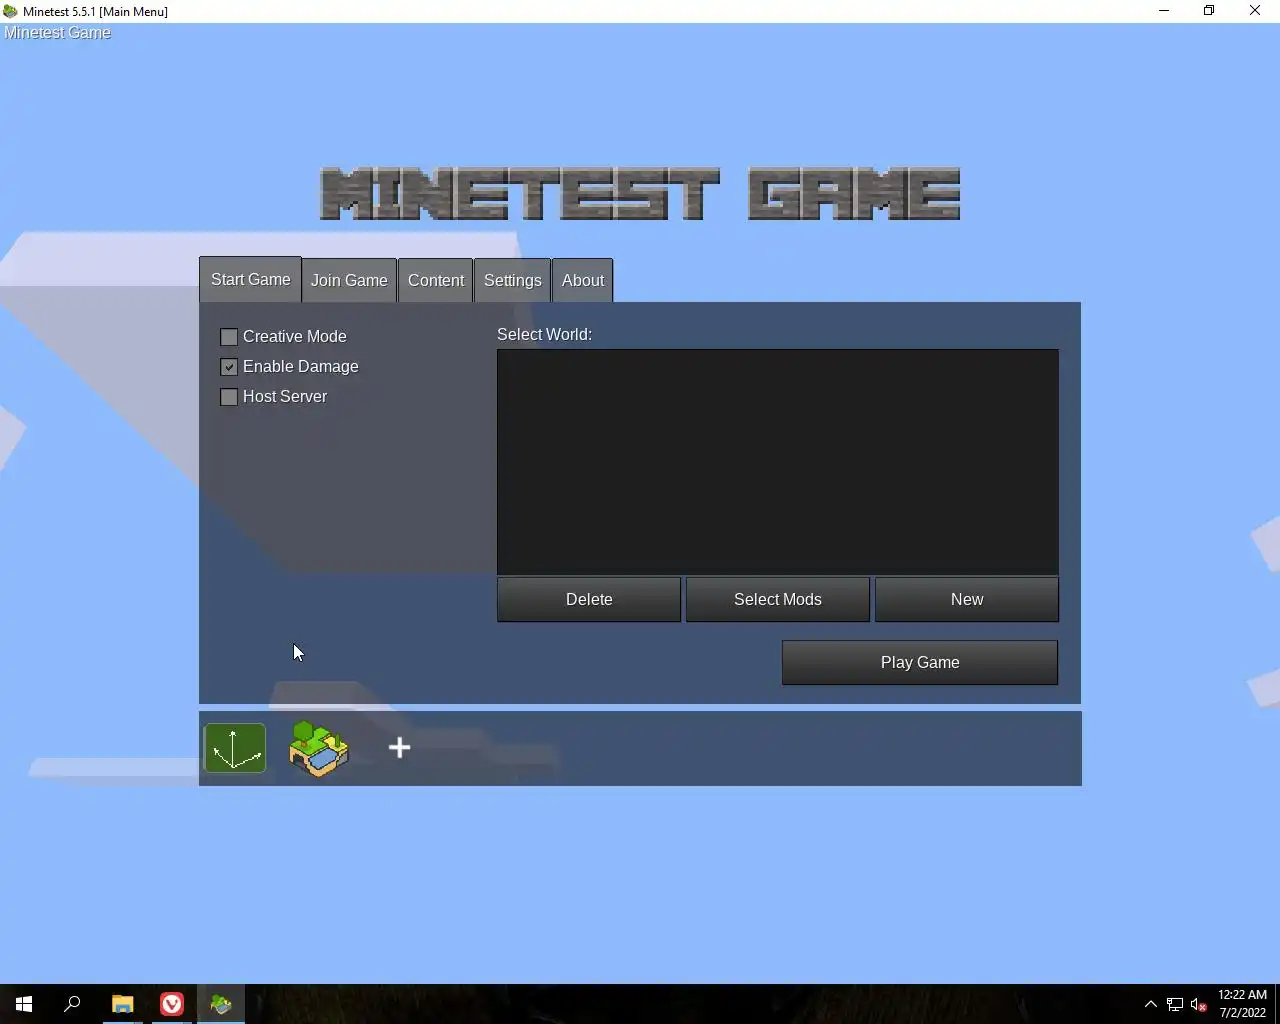1280x1024 pixels.
Task: Create a New world
Action: point(967,599)
